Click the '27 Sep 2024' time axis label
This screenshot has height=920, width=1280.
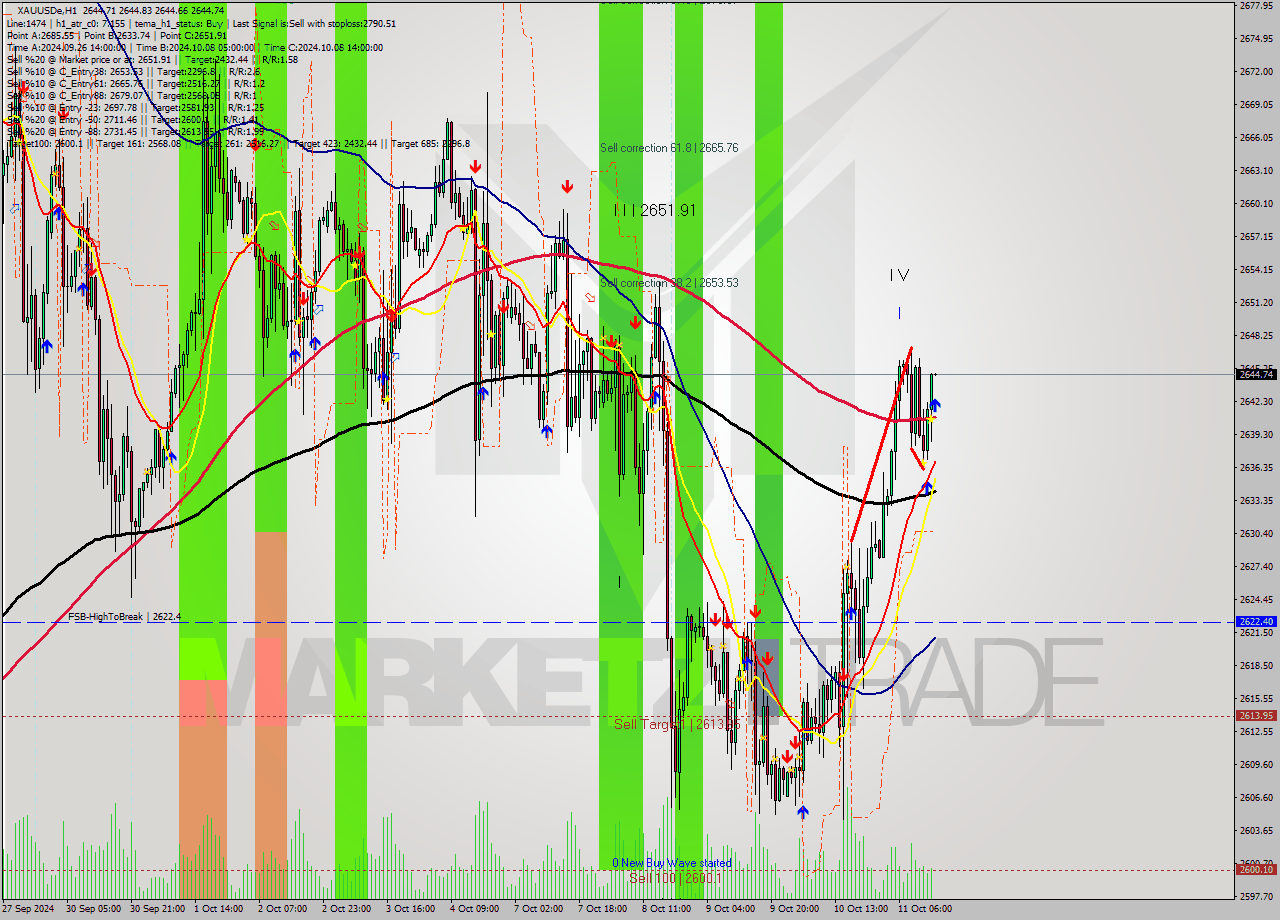(x=30, y=909)
